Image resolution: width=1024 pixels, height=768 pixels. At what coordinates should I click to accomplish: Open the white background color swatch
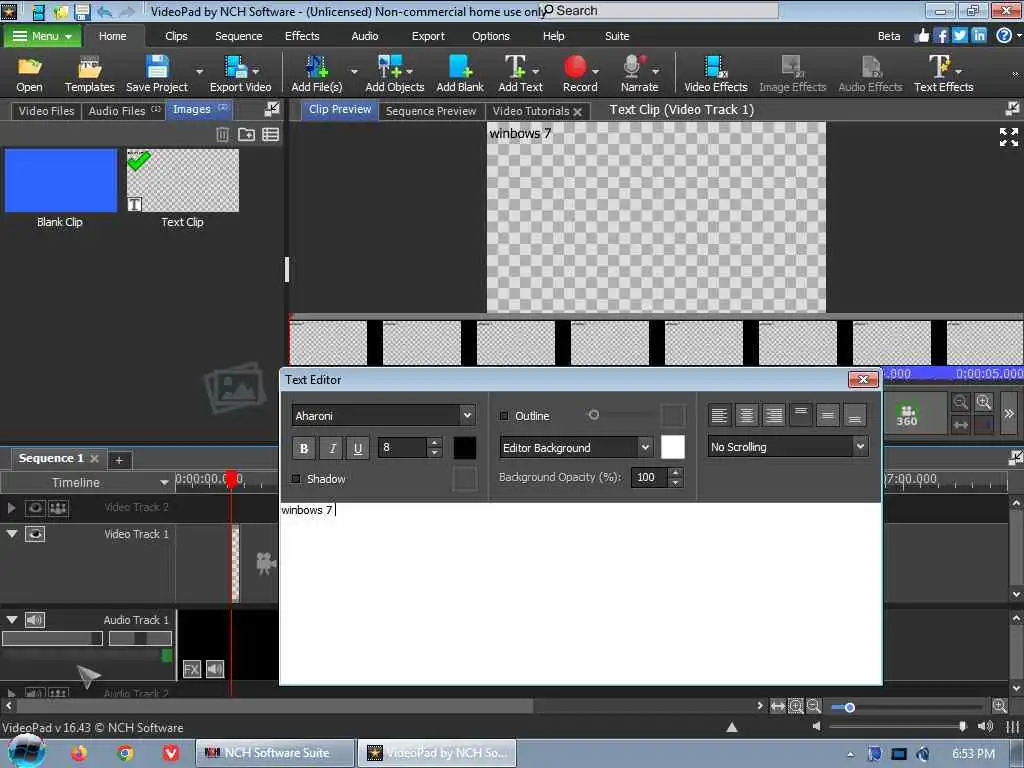673,447
